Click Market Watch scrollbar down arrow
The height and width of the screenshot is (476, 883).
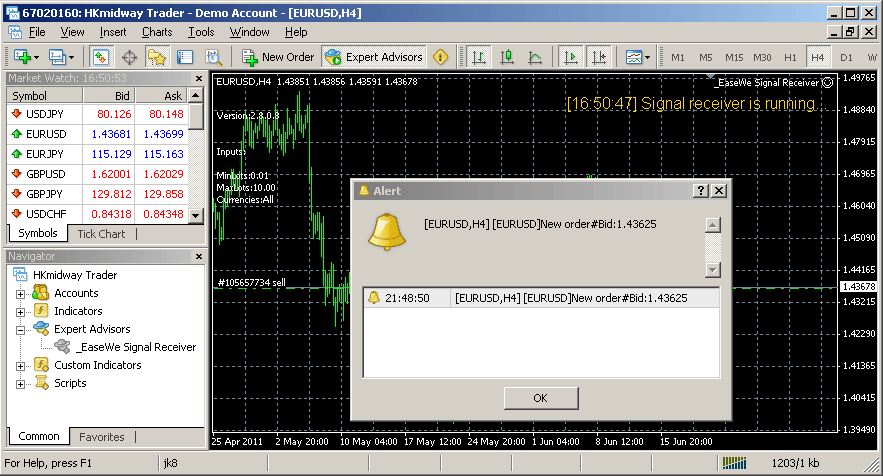click(195, 215)
